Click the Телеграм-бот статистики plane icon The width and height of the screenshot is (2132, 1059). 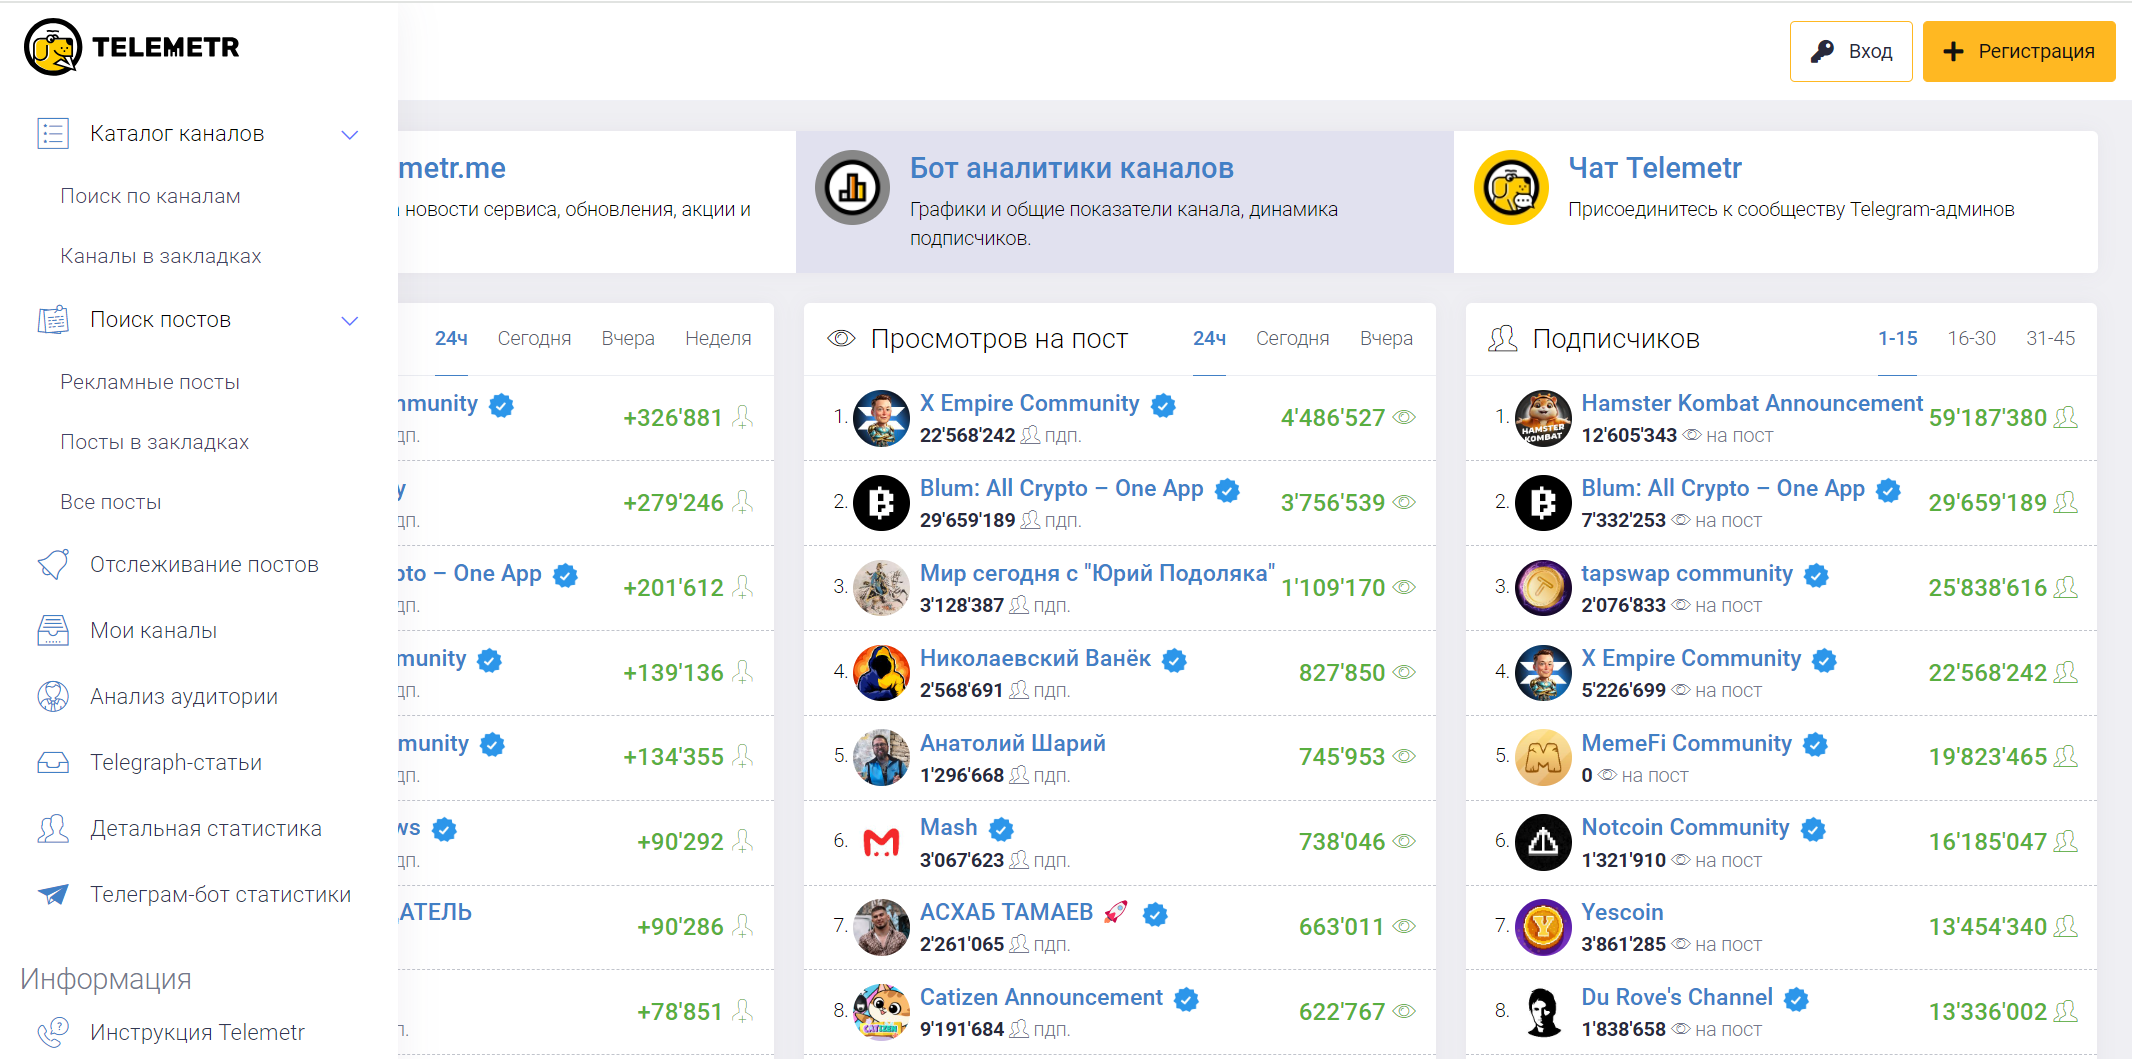click(x=53, y=894)
